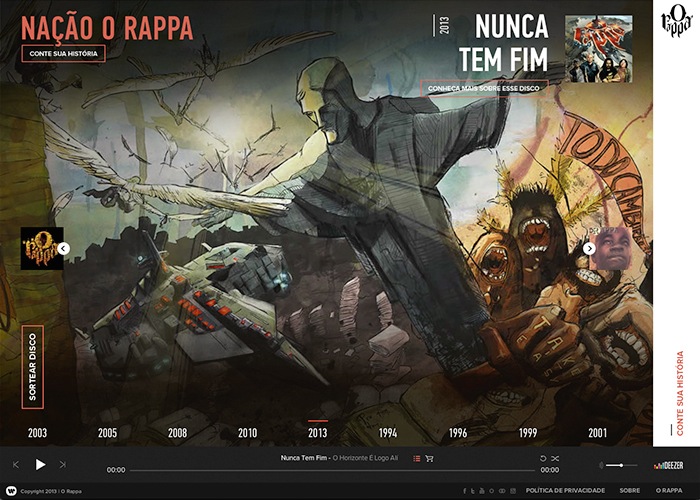Click the track title Nunca Tem Fim
This screenshot has height=500, width=700.
(x=304, y=458)
